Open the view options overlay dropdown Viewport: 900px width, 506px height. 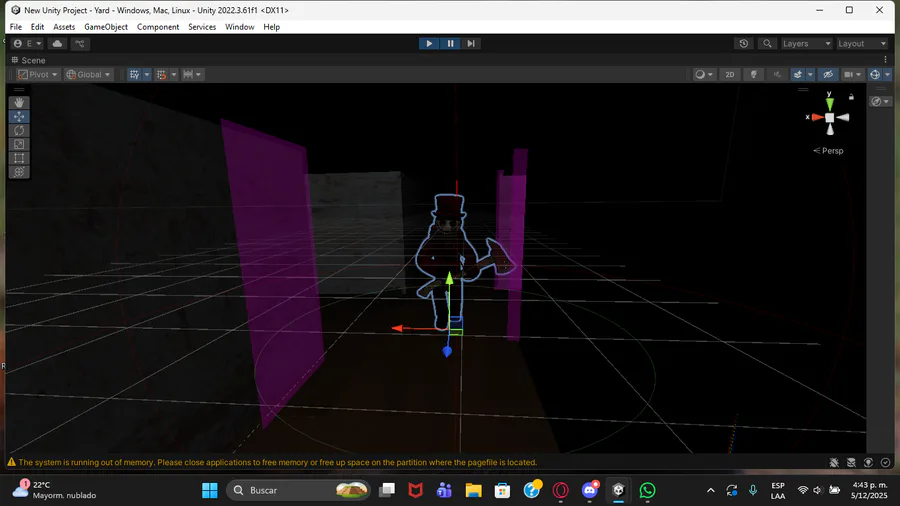(880, 102)
